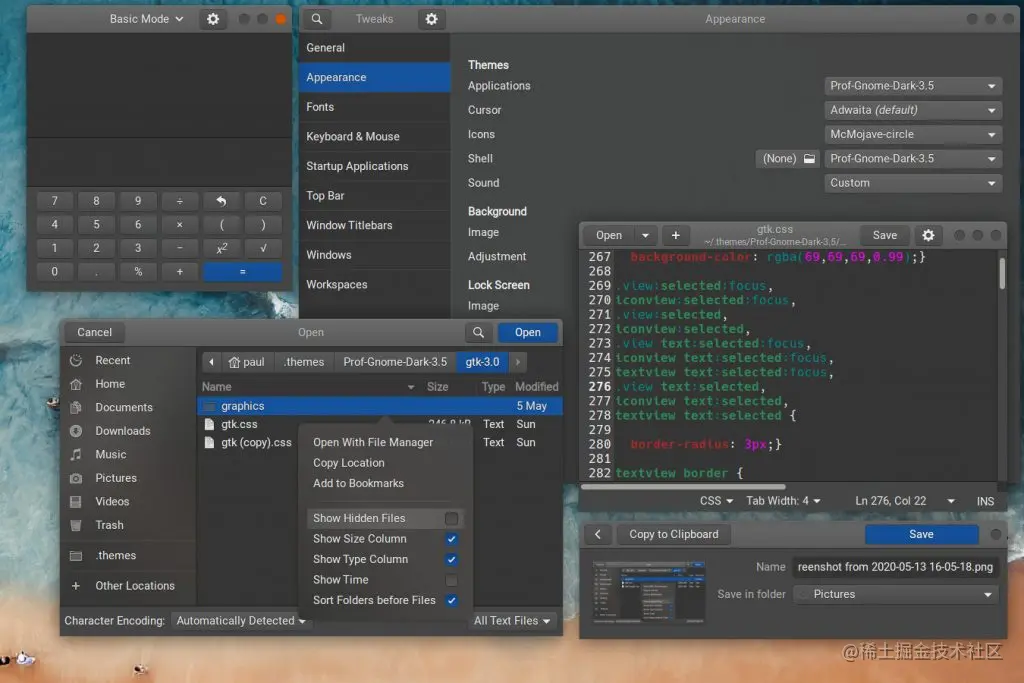Open the Icons theme dropdown

[x=912, y=135]
